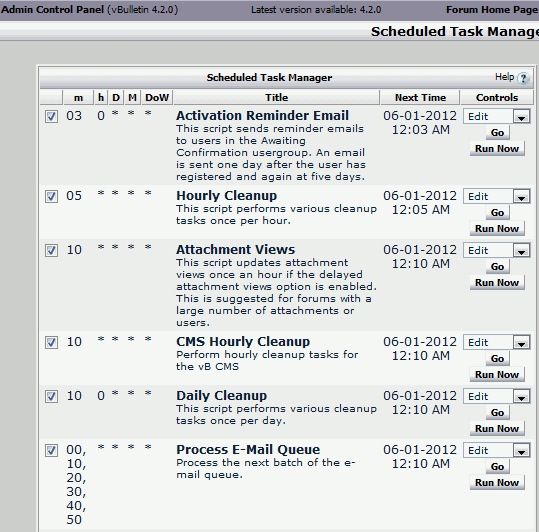Screen dimensions: 539x532
Task: Click the Process E-Mail Queue title
Action: (x=248, y=450)
